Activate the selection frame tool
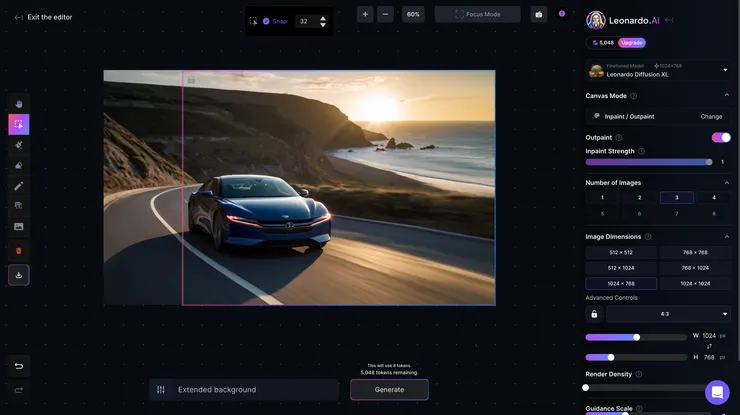 (x=18, y=124)
